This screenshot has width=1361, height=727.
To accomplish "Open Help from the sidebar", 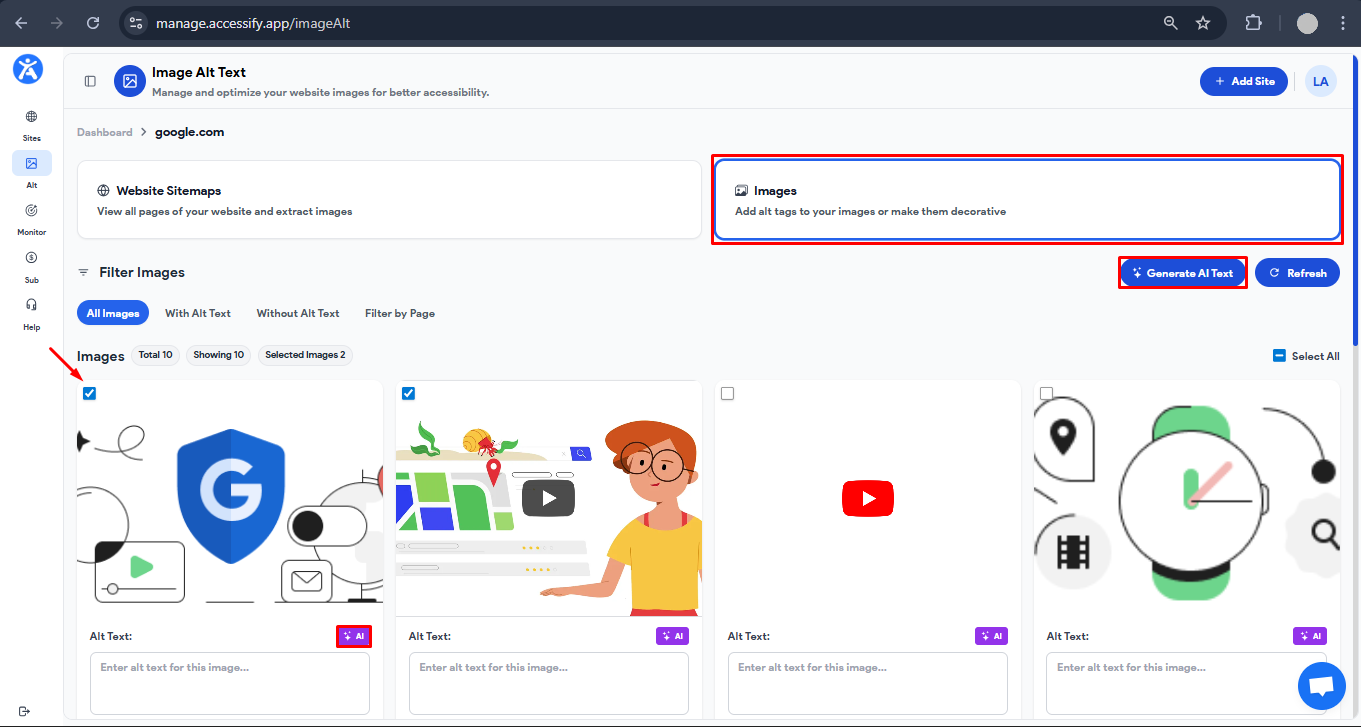I will click(x=31, y=312).
